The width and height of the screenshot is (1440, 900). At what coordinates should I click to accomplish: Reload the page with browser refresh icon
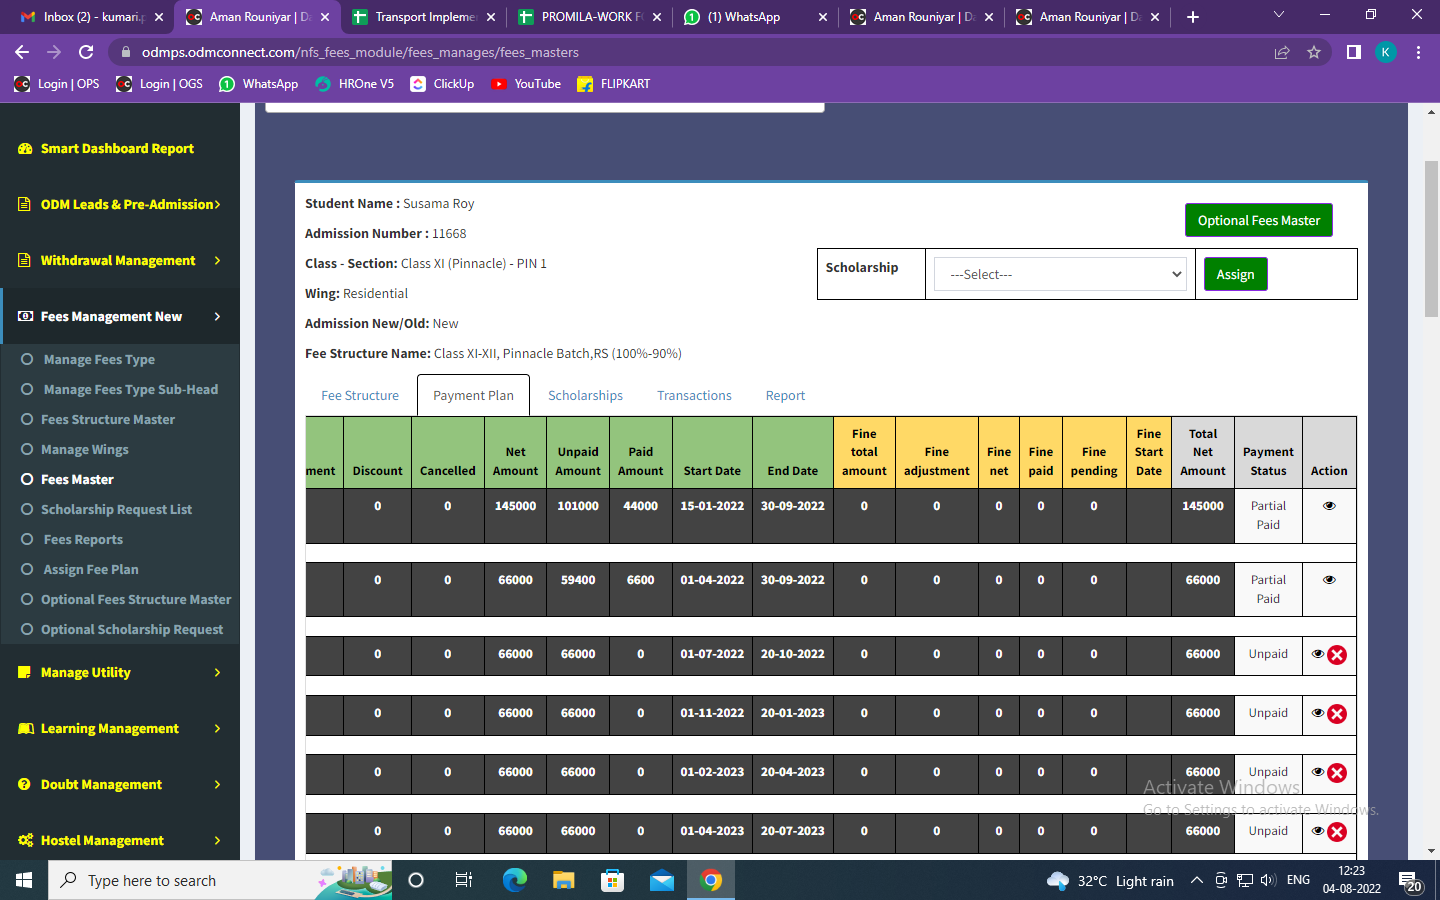point(86,52)
